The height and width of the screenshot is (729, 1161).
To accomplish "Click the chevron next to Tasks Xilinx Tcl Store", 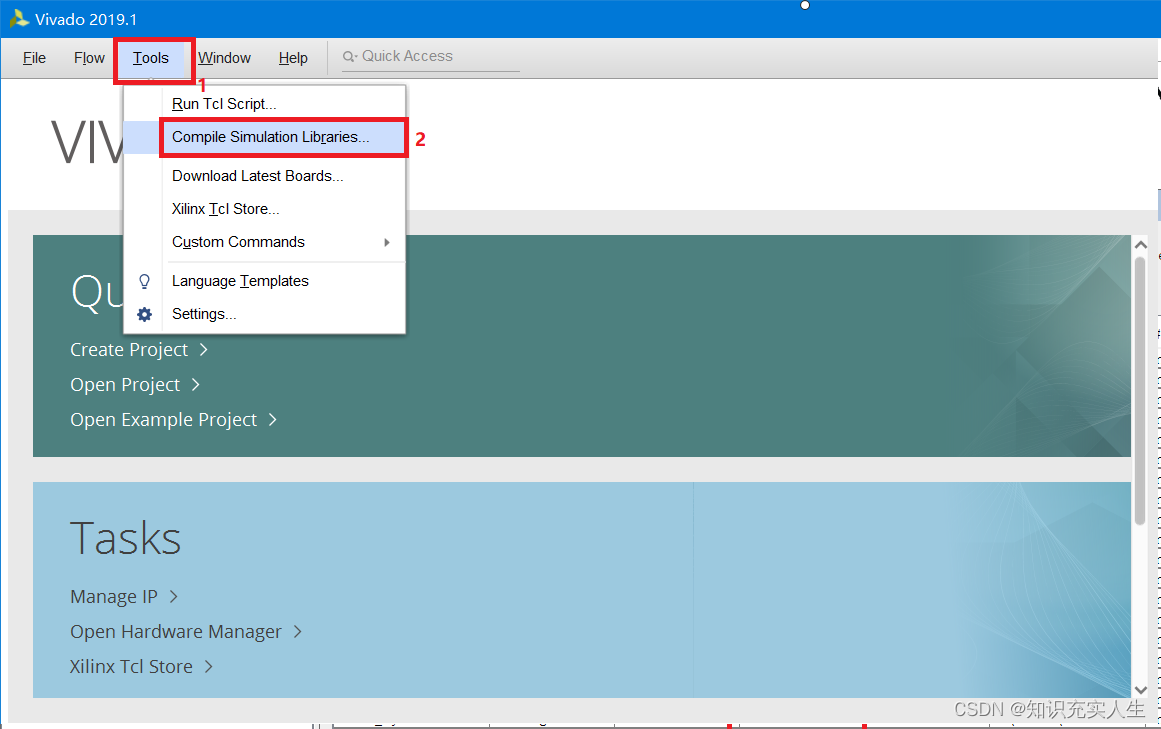I will coord(209,666).
